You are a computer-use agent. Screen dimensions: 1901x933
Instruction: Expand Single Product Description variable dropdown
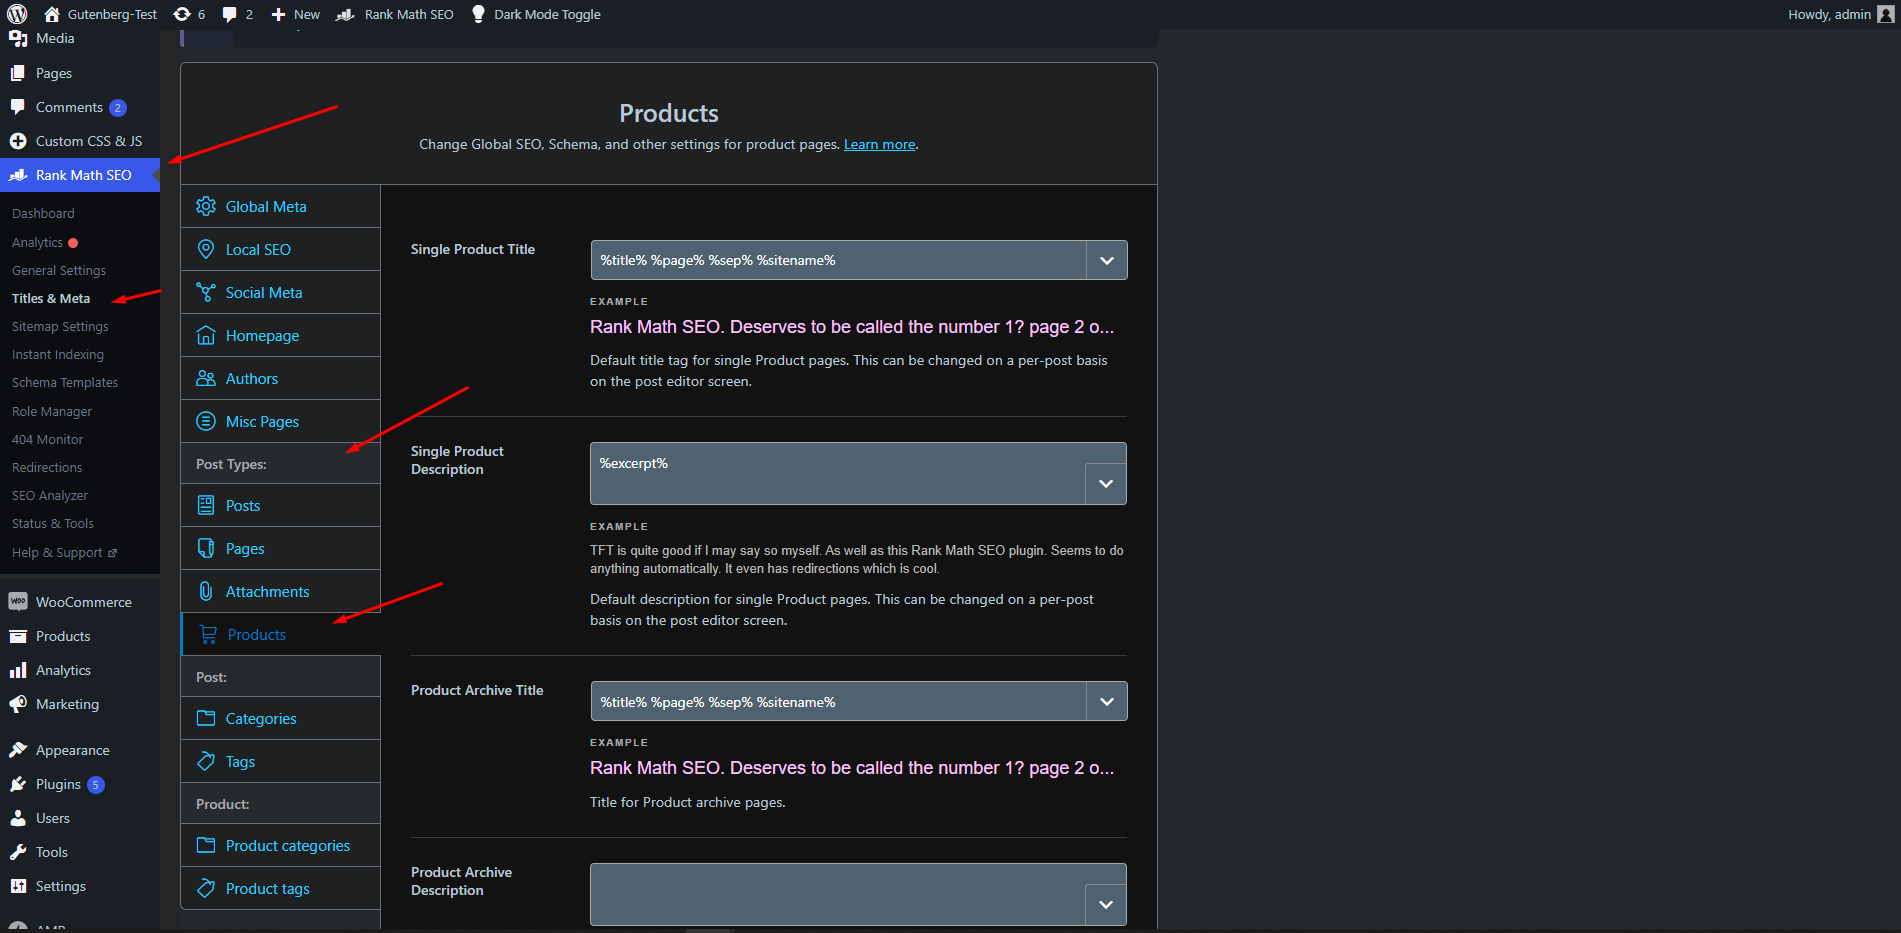coord(1105,484)
